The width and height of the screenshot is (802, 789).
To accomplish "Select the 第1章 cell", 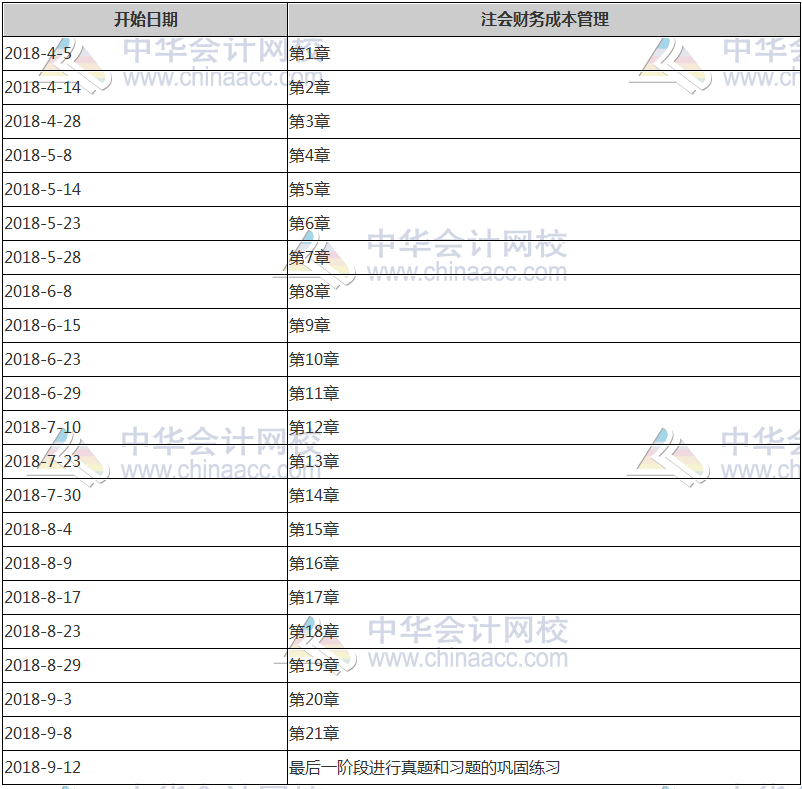I will click(307, 52).
